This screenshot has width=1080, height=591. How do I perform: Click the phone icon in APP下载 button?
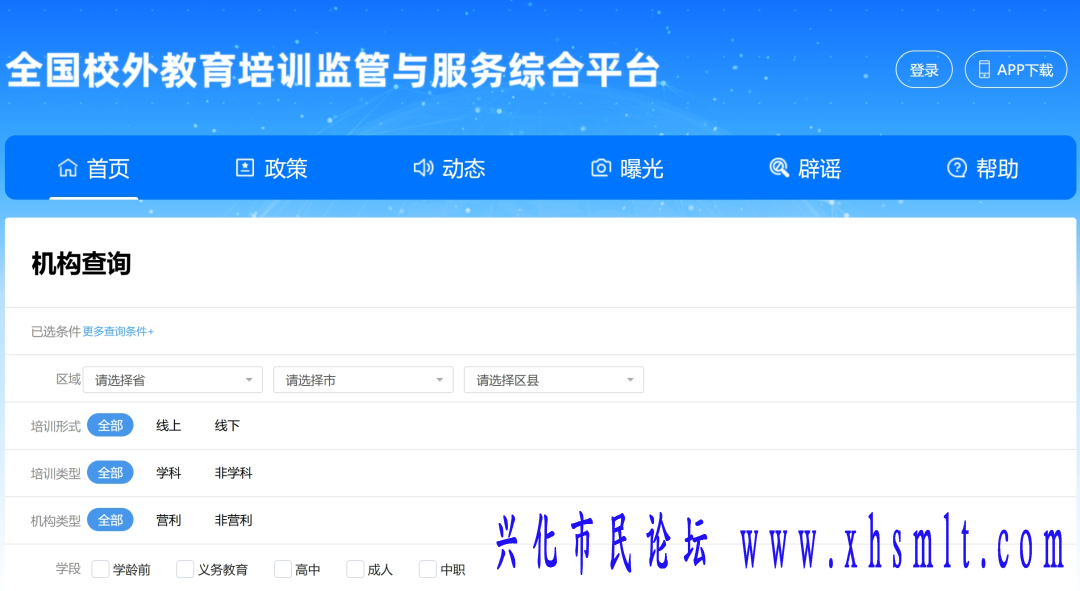click(984, 70)
